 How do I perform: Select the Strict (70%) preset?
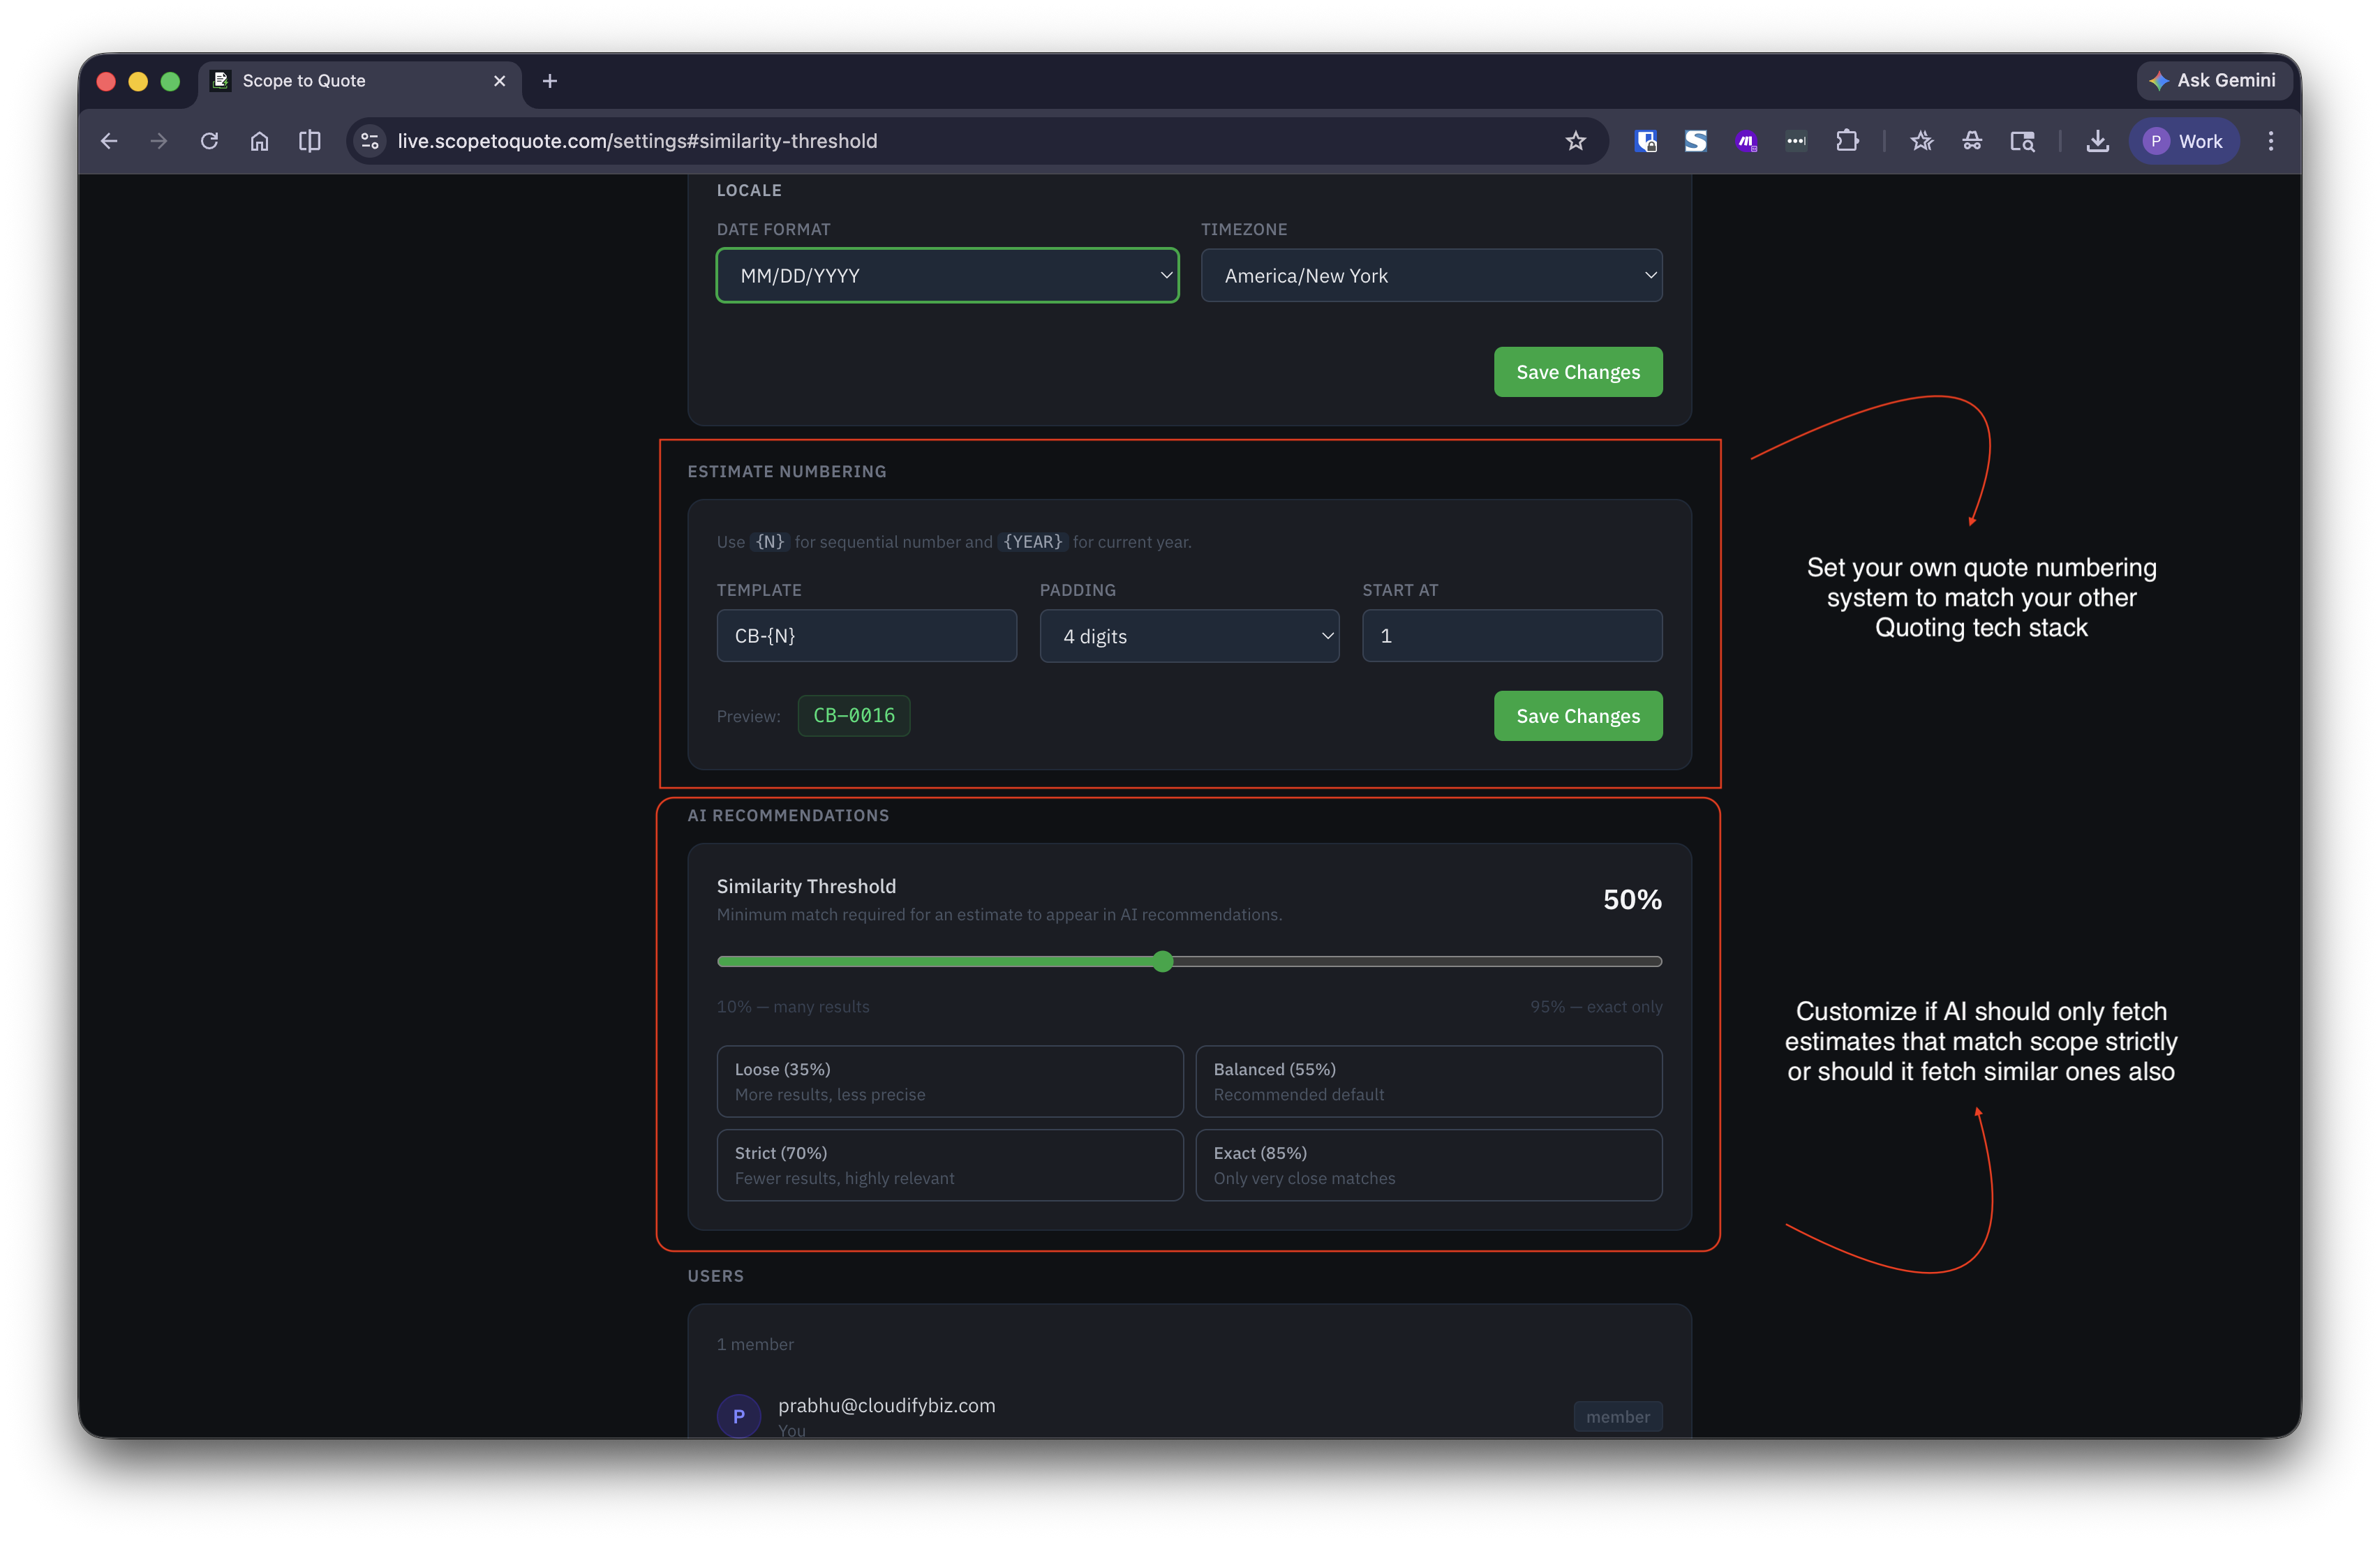(x=949, y=1165)
